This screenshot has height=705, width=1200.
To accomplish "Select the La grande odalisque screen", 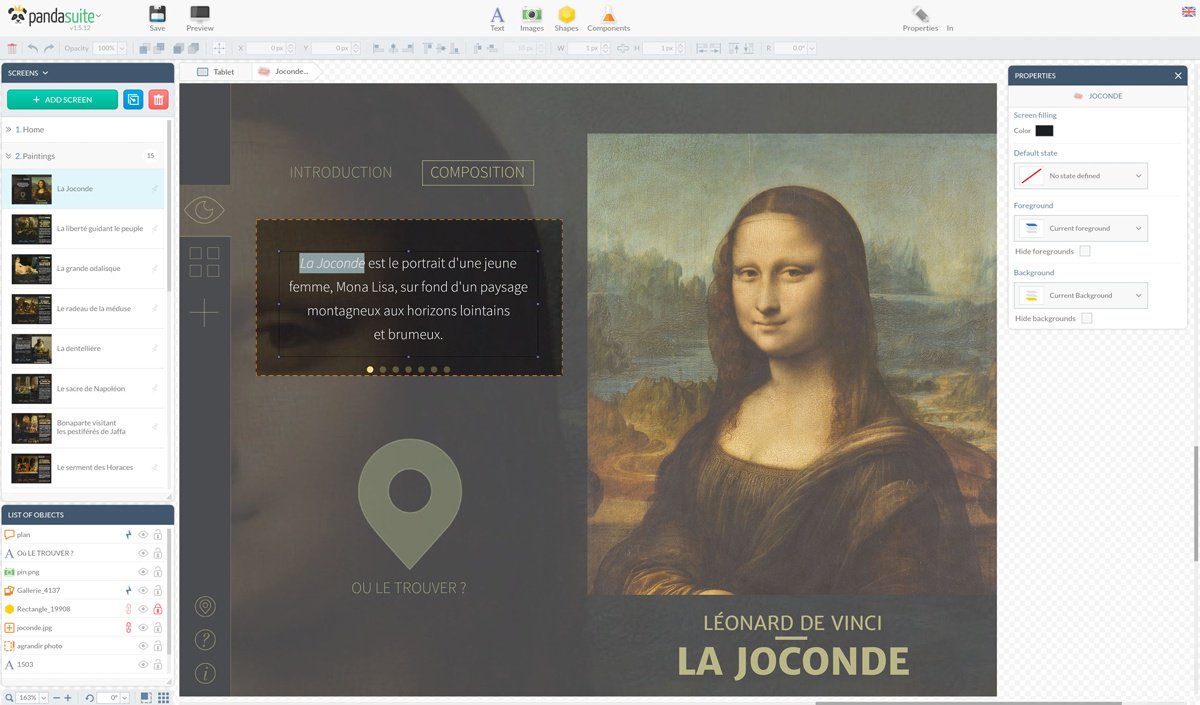I will pos(84,269).
